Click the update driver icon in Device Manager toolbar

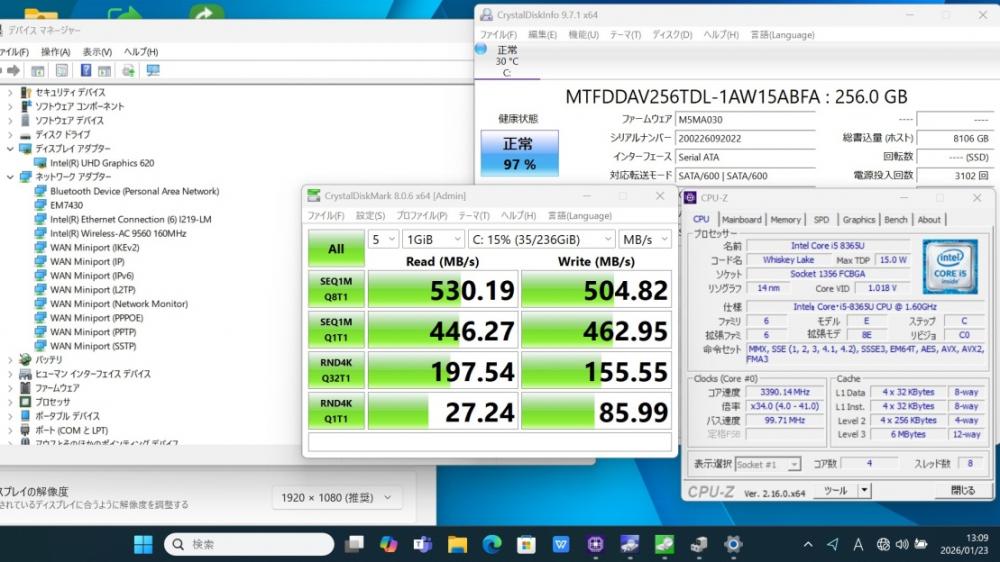tap(128, 70)
